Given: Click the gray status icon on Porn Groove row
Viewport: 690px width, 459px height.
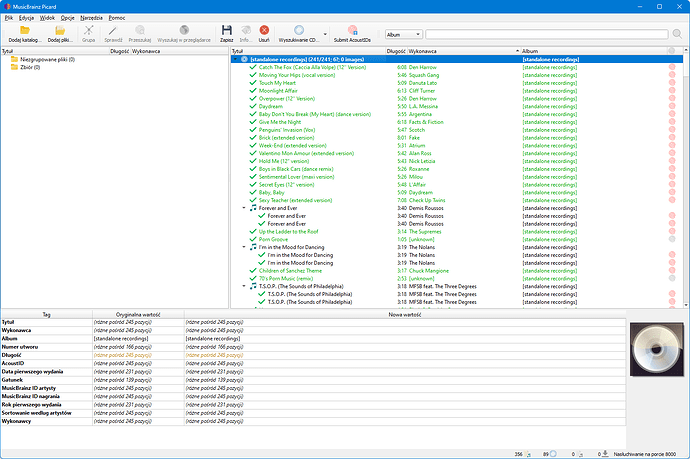Looking at the screenshot, I should (672, 239).
